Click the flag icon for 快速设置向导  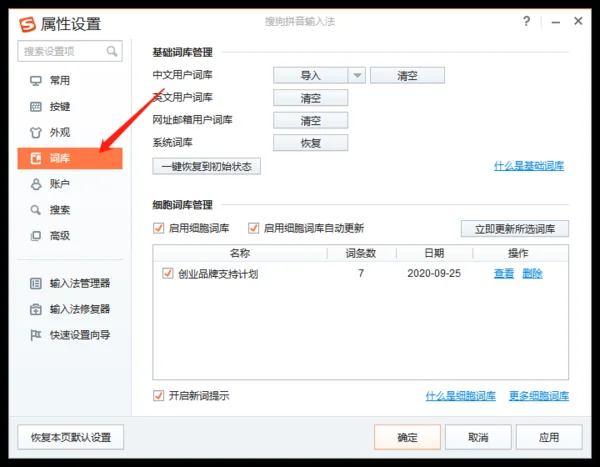(x=36, y=336)
